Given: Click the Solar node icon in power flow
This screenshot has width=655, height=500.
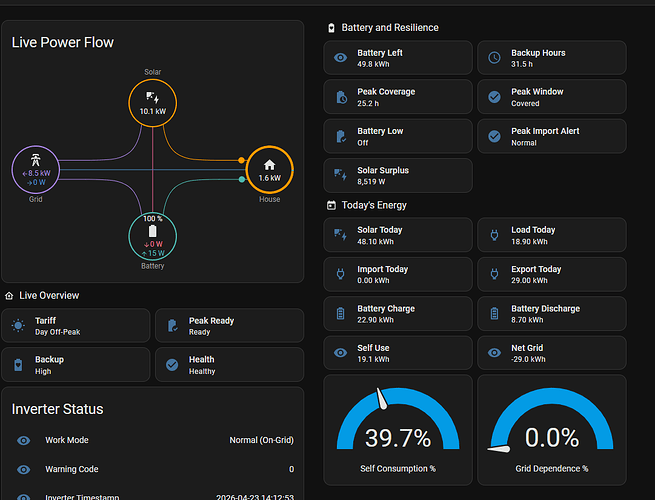Looking at the screenshot, I should (x=152, y=98).
